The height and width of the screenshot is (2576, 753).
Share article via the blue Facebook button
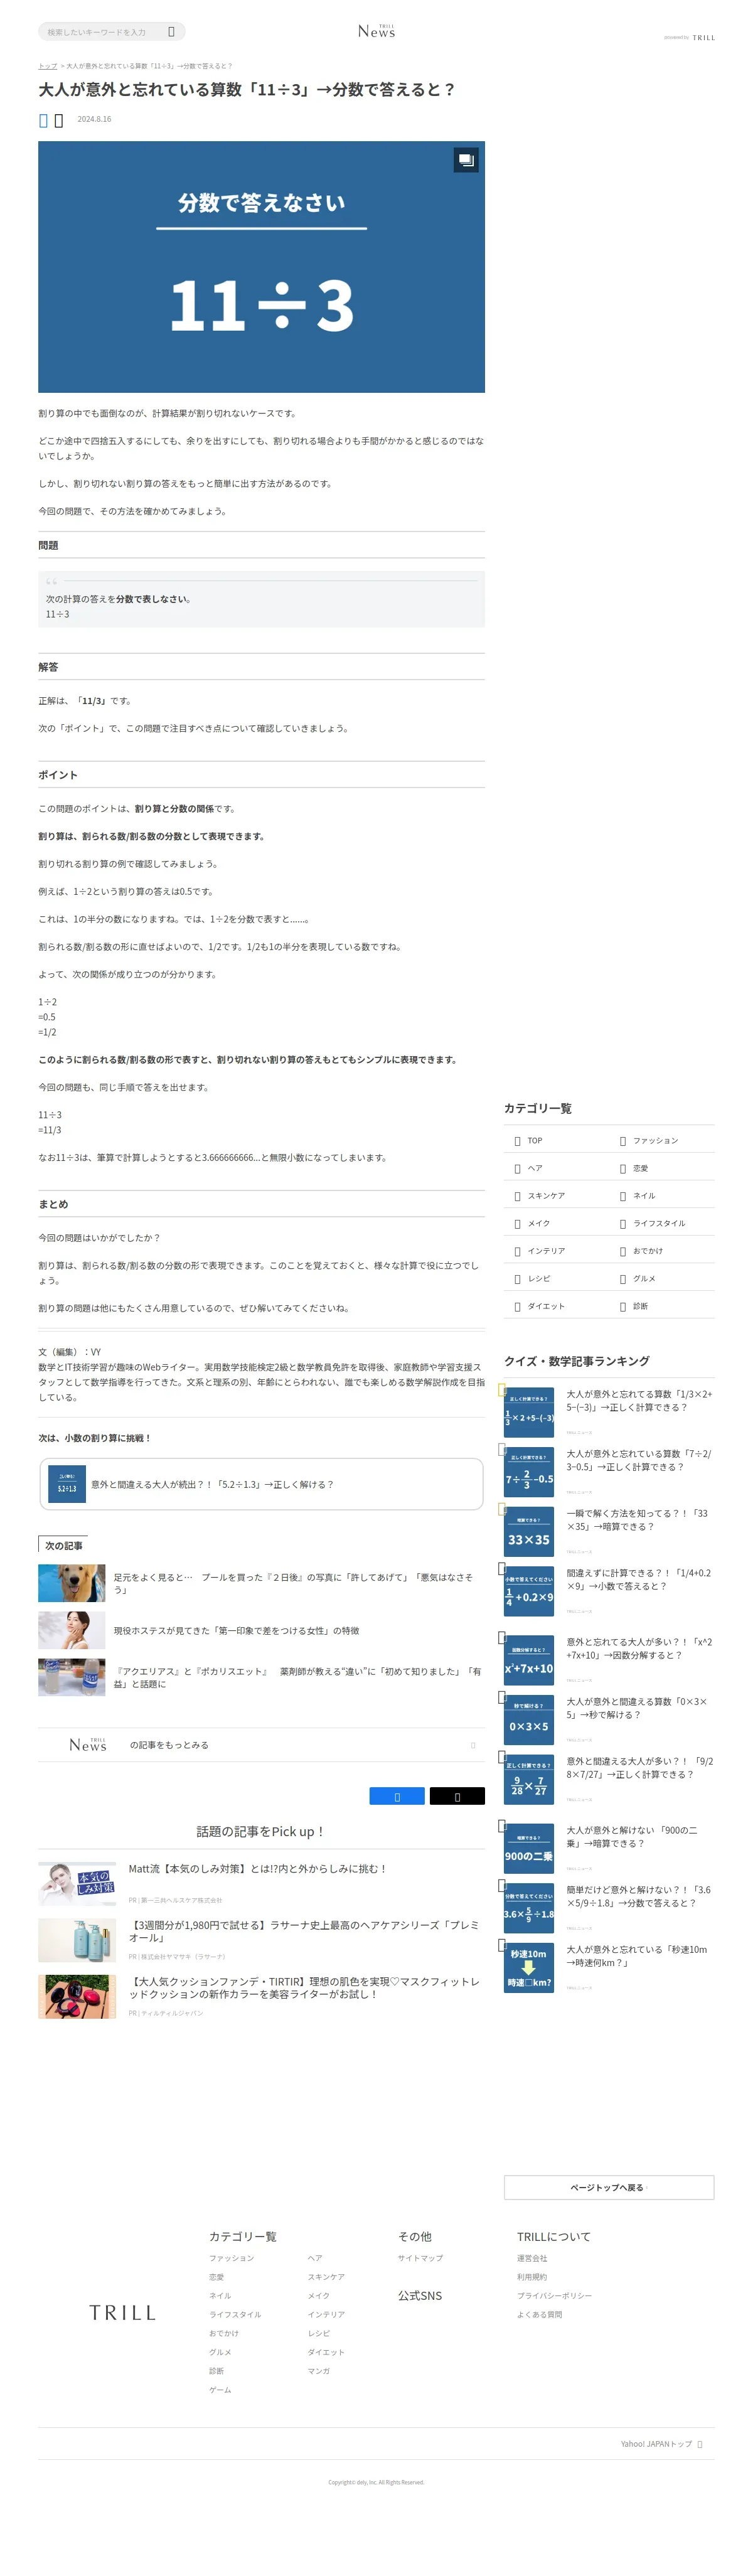(x=397, y=1797)
